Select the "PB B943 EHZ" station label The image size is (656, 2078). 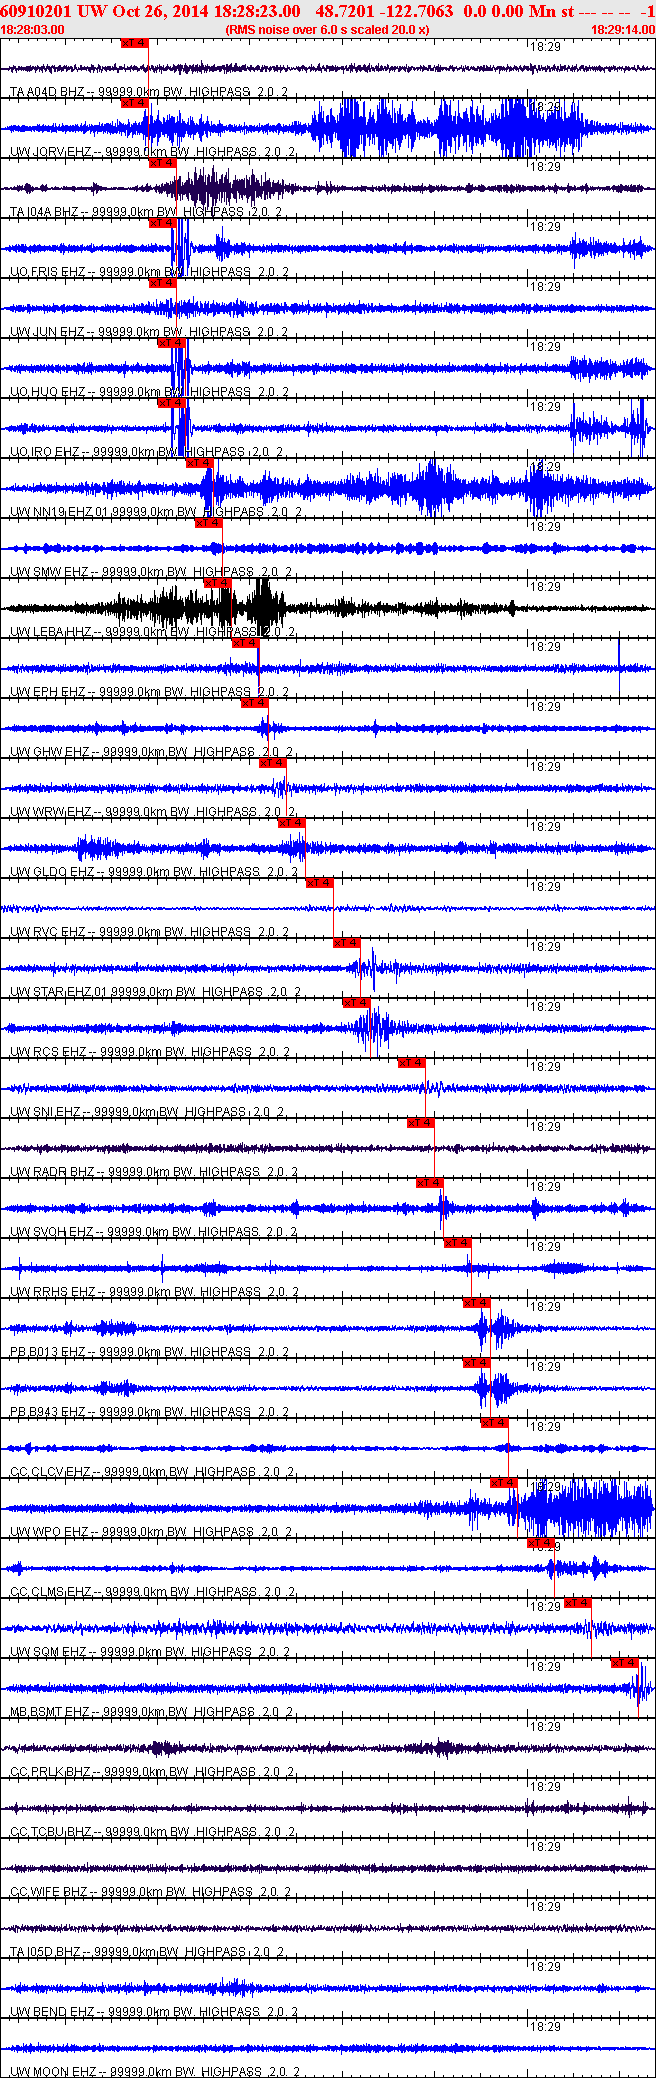tap(47, 1412)
